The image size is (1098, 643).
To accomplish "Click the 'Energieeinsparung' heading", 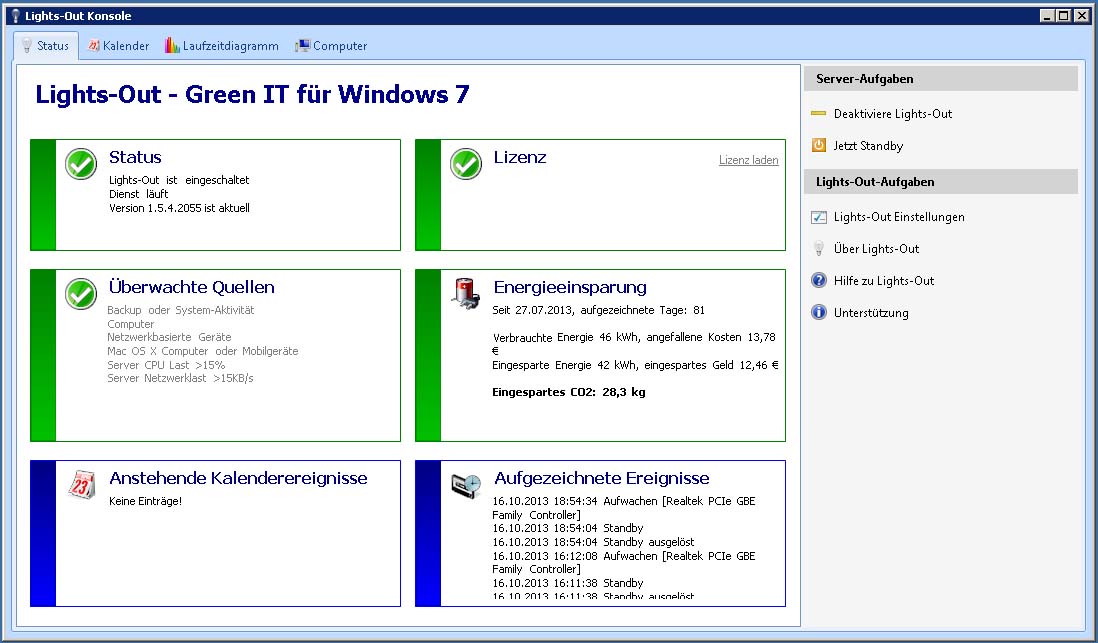I will click(570, 287).
